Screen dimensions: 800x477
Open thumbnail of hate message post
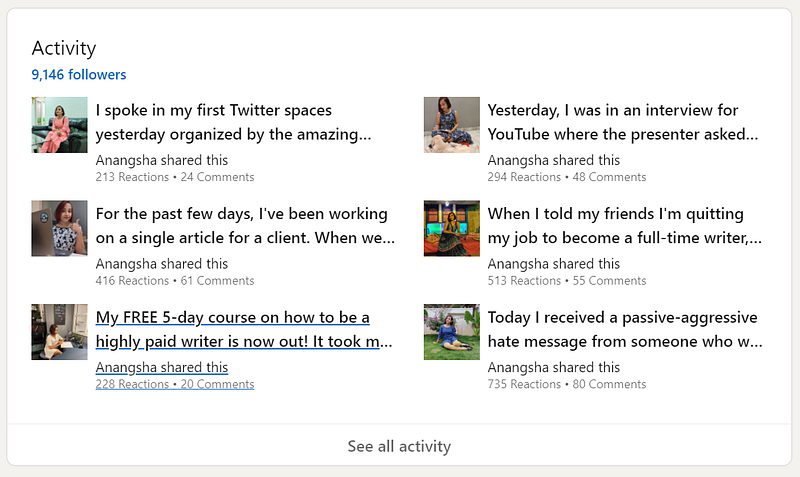tap(452, 333)
